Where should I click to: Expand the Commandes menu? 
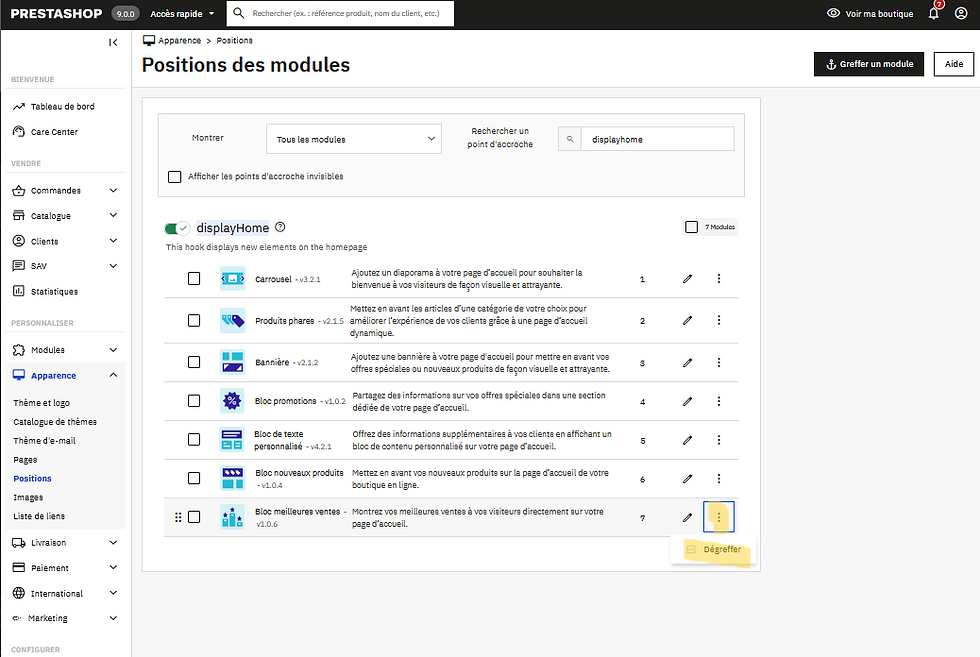(x=113, y=191)
